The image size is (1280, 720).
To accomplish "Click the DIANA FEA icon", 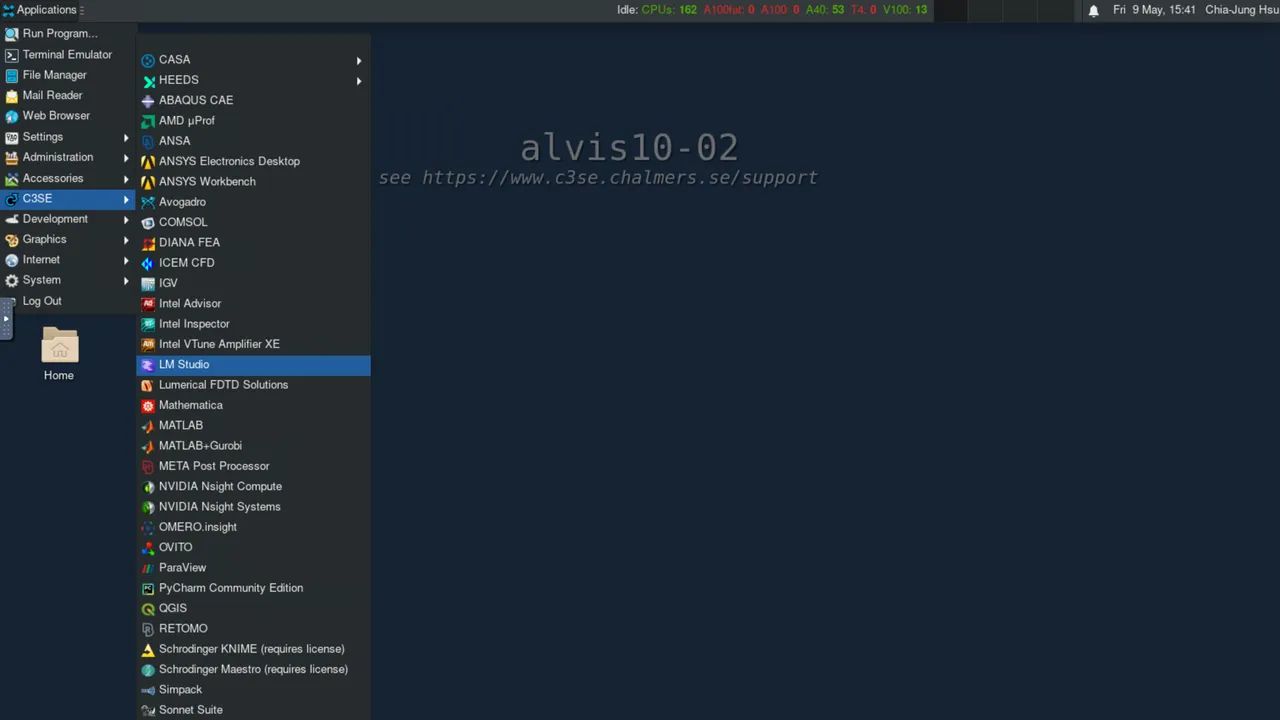I will click(x=148, y=243).
